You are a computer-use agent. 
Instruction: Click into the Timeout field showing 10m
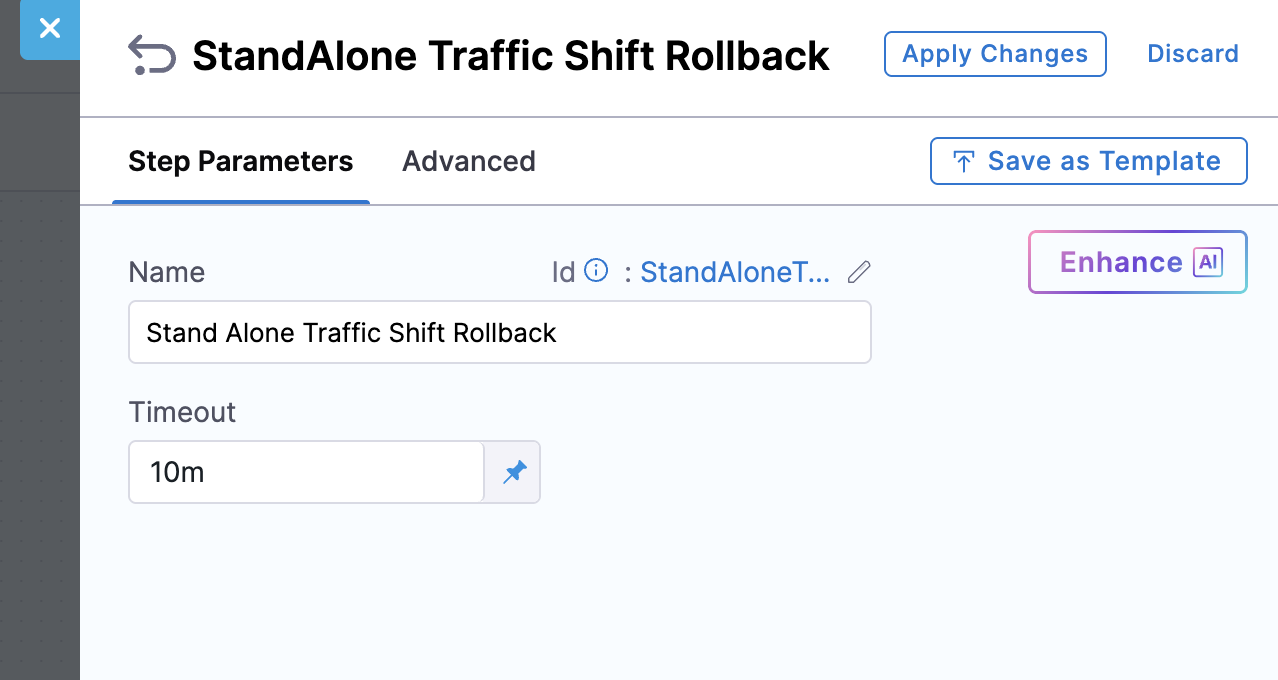point(306,472)
